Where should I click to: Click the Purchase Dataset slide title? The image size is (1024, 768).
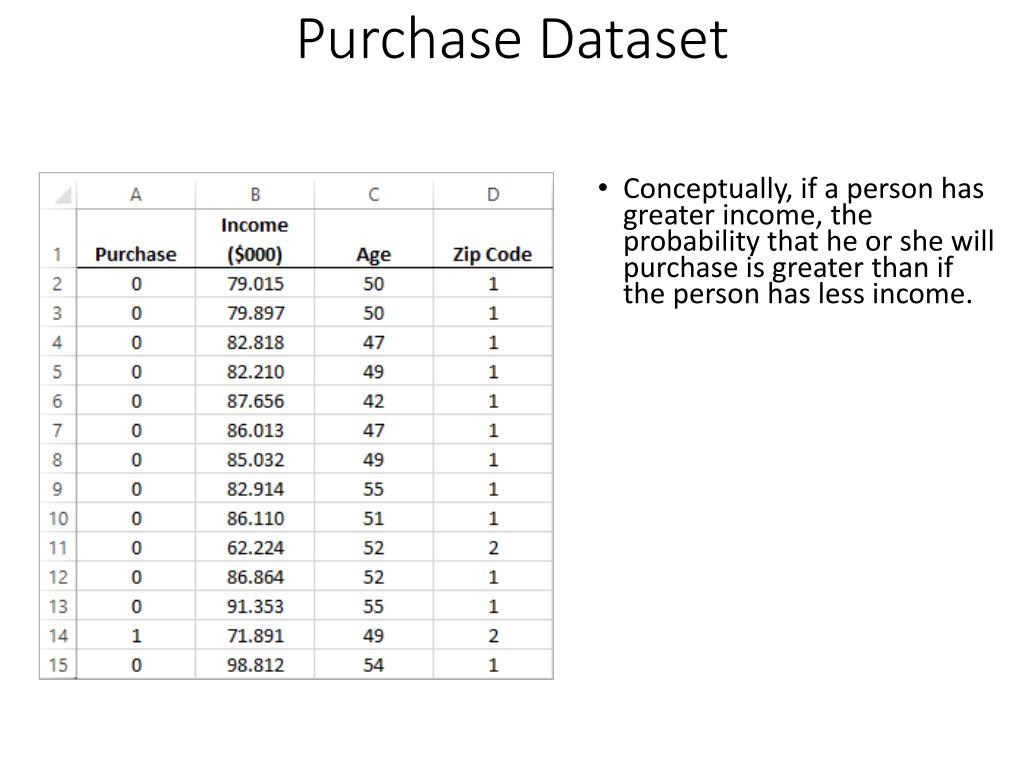[513, 39]
